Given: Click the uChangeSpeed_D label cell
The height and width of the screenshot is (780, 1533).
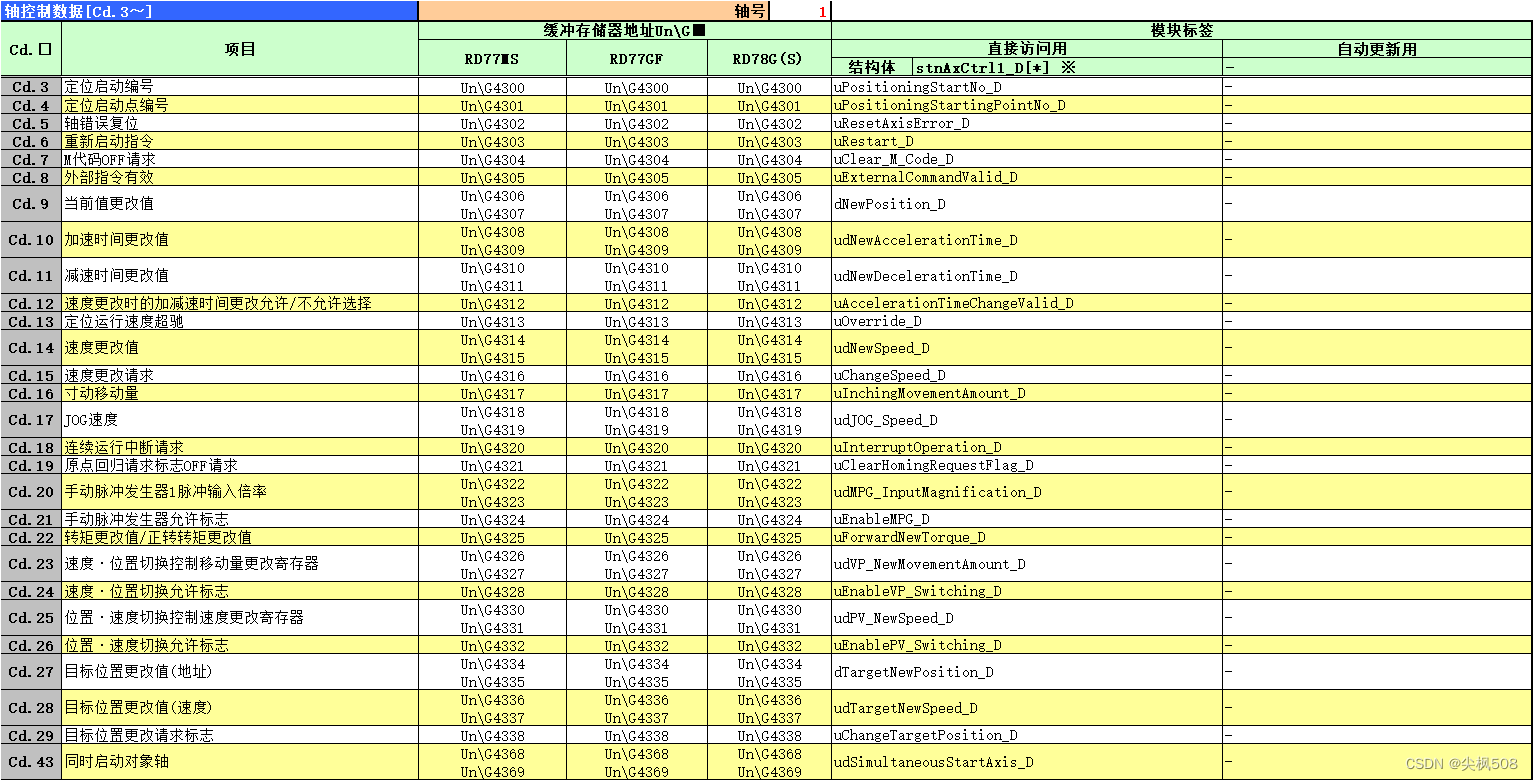Looking at the screenshot, I should 1027,375.
